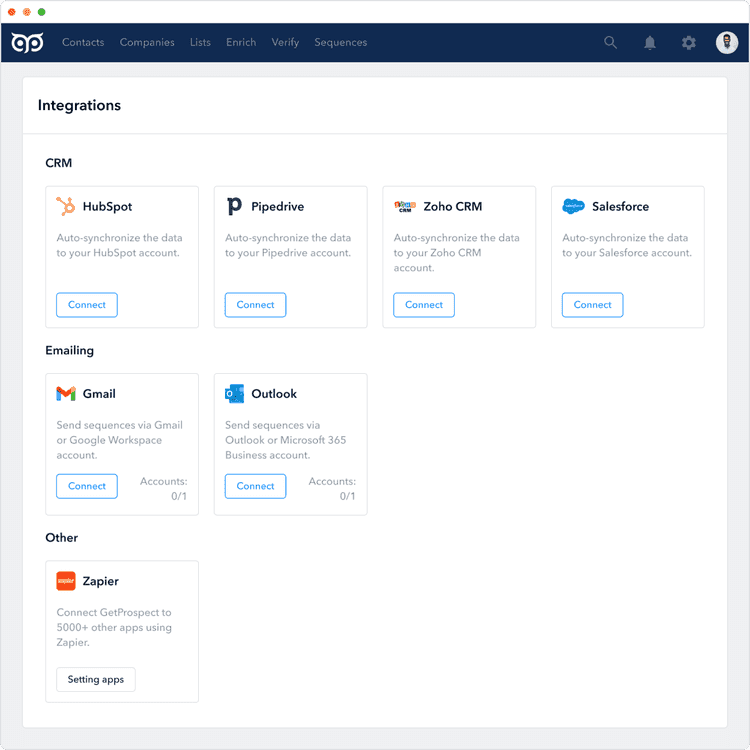
Task: Click the GetProspect owl logo
Action: (27, 43)
